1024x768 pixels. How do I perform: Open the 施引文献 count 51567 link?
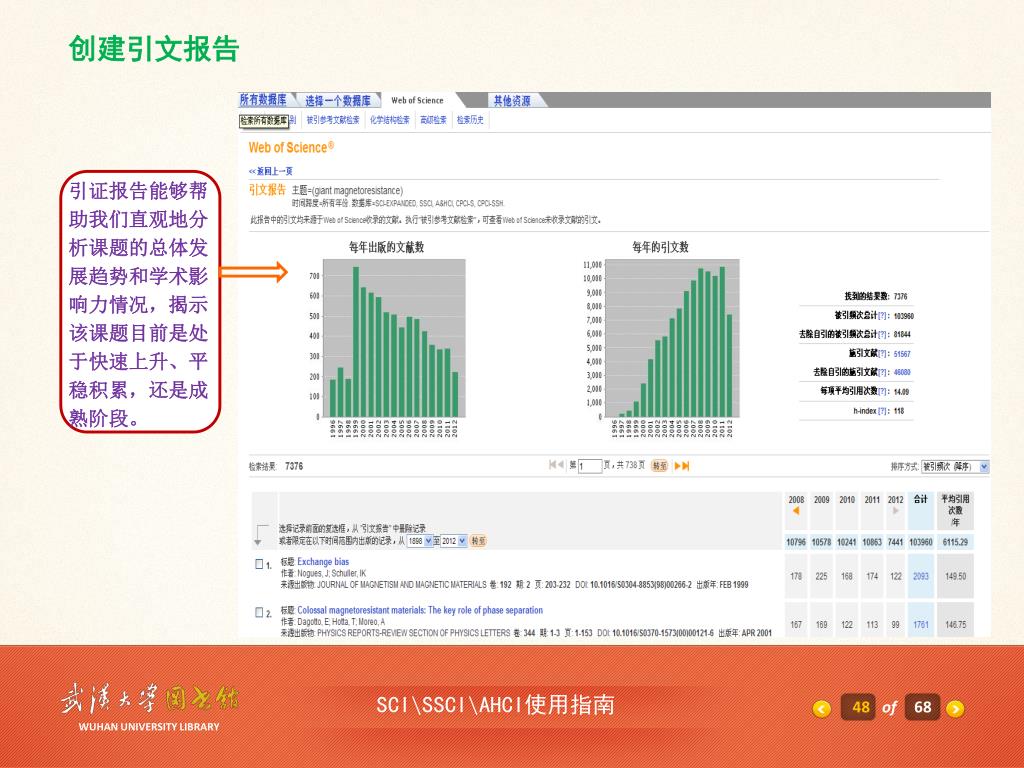(x=902, y=354)
